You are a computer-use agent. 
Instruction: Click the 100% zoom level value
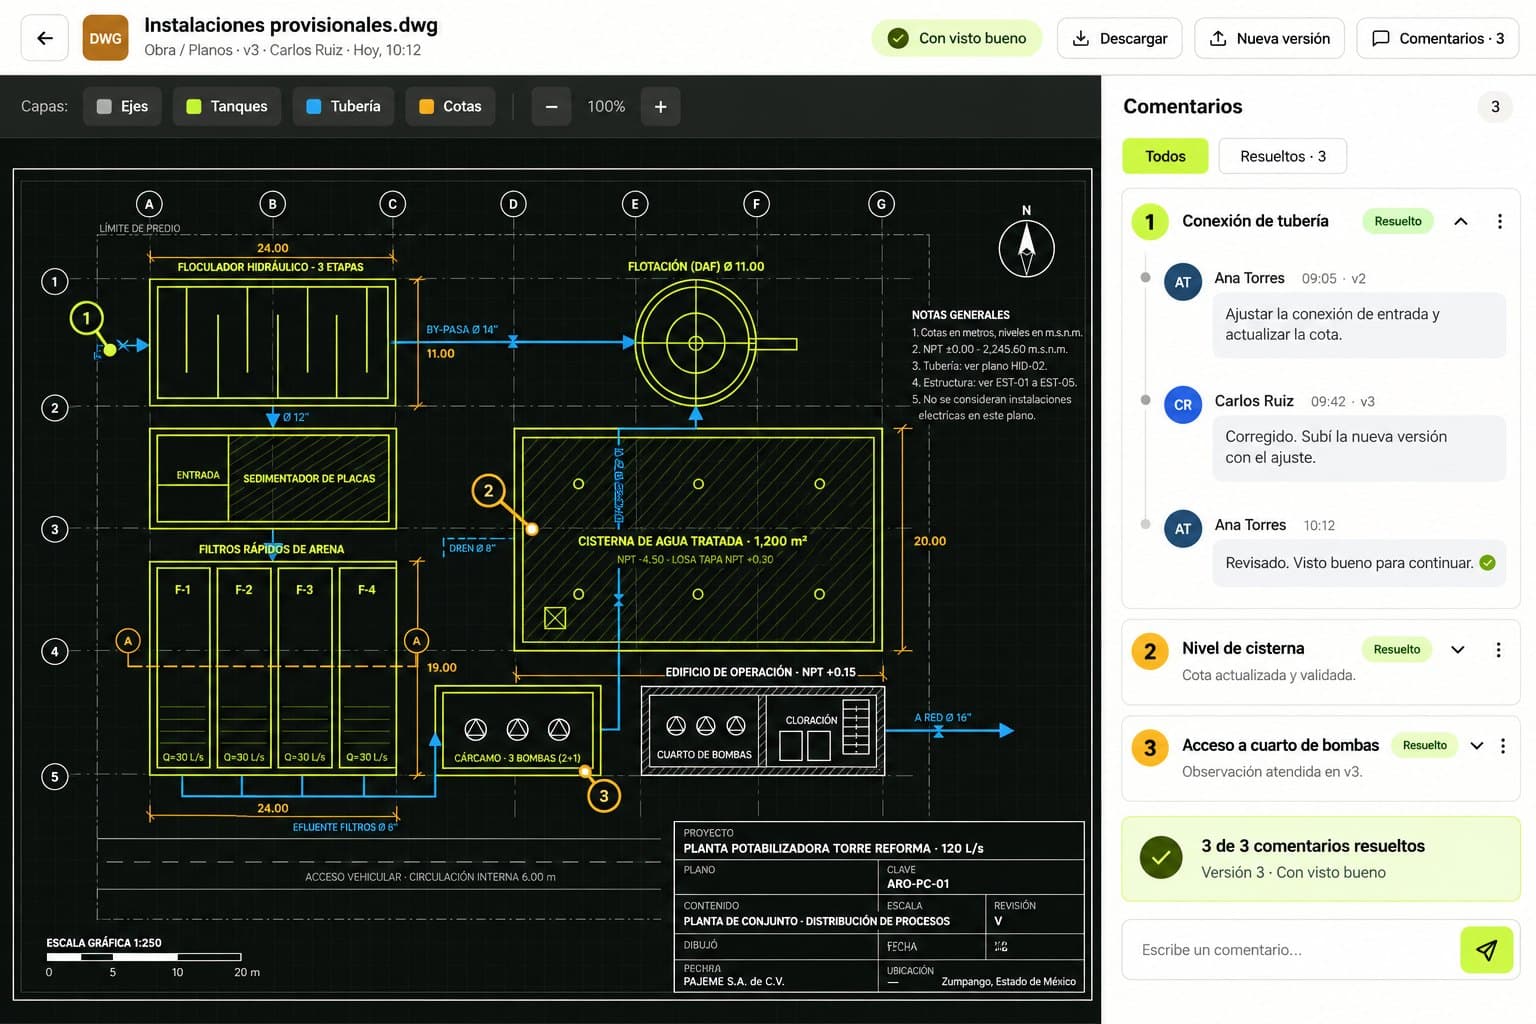tap(606, 106)
